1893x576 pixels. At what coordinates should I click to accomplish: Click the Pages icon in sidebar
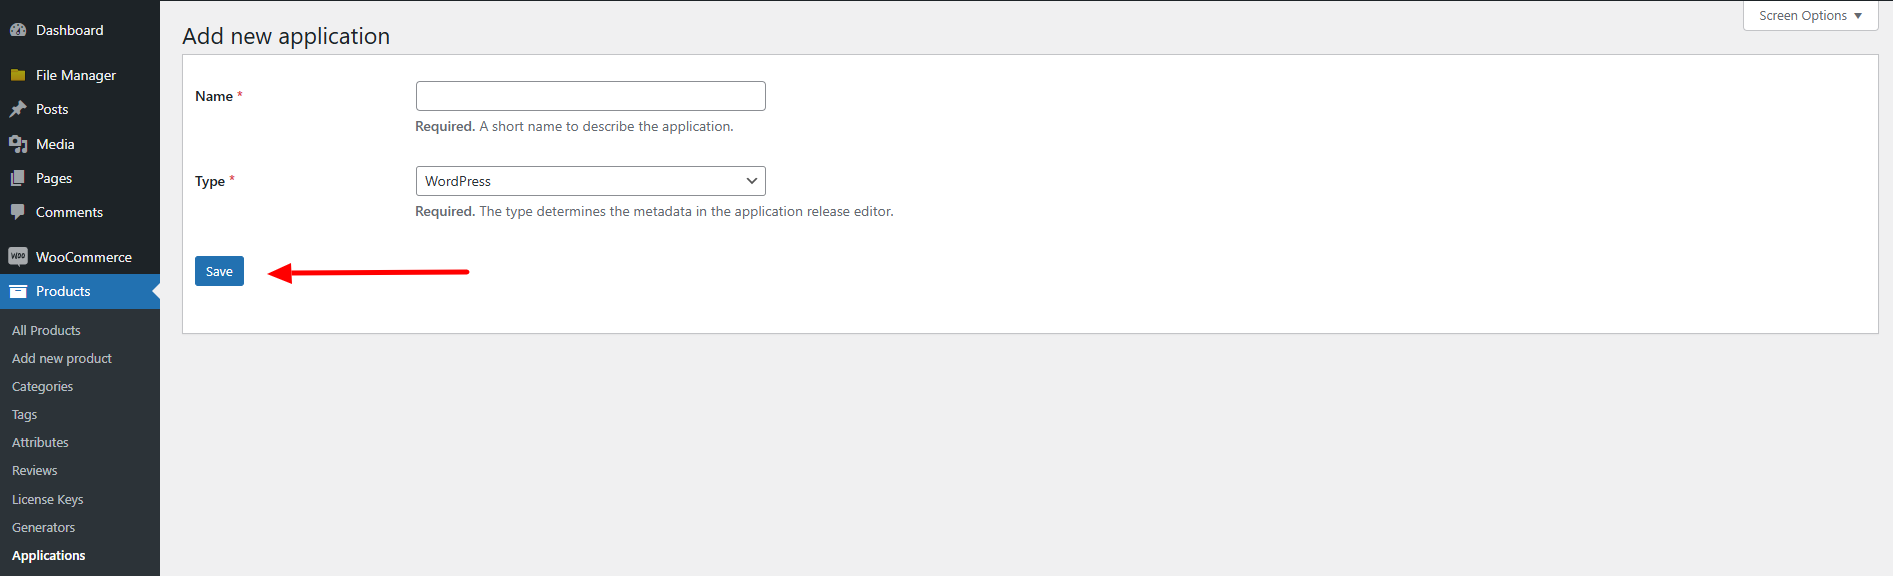18,178
